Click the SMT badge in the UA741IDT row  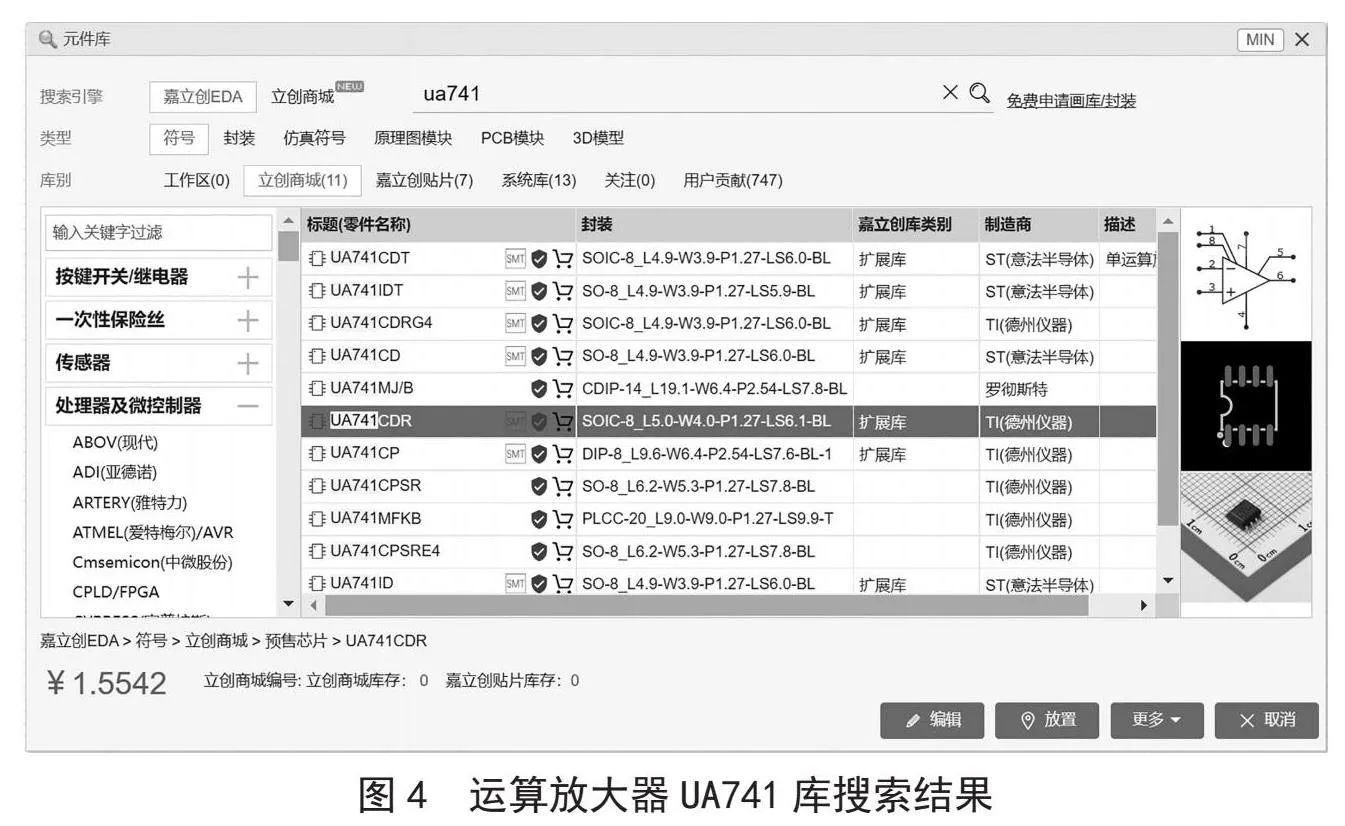pyautogui.click(x=515, y=292)
